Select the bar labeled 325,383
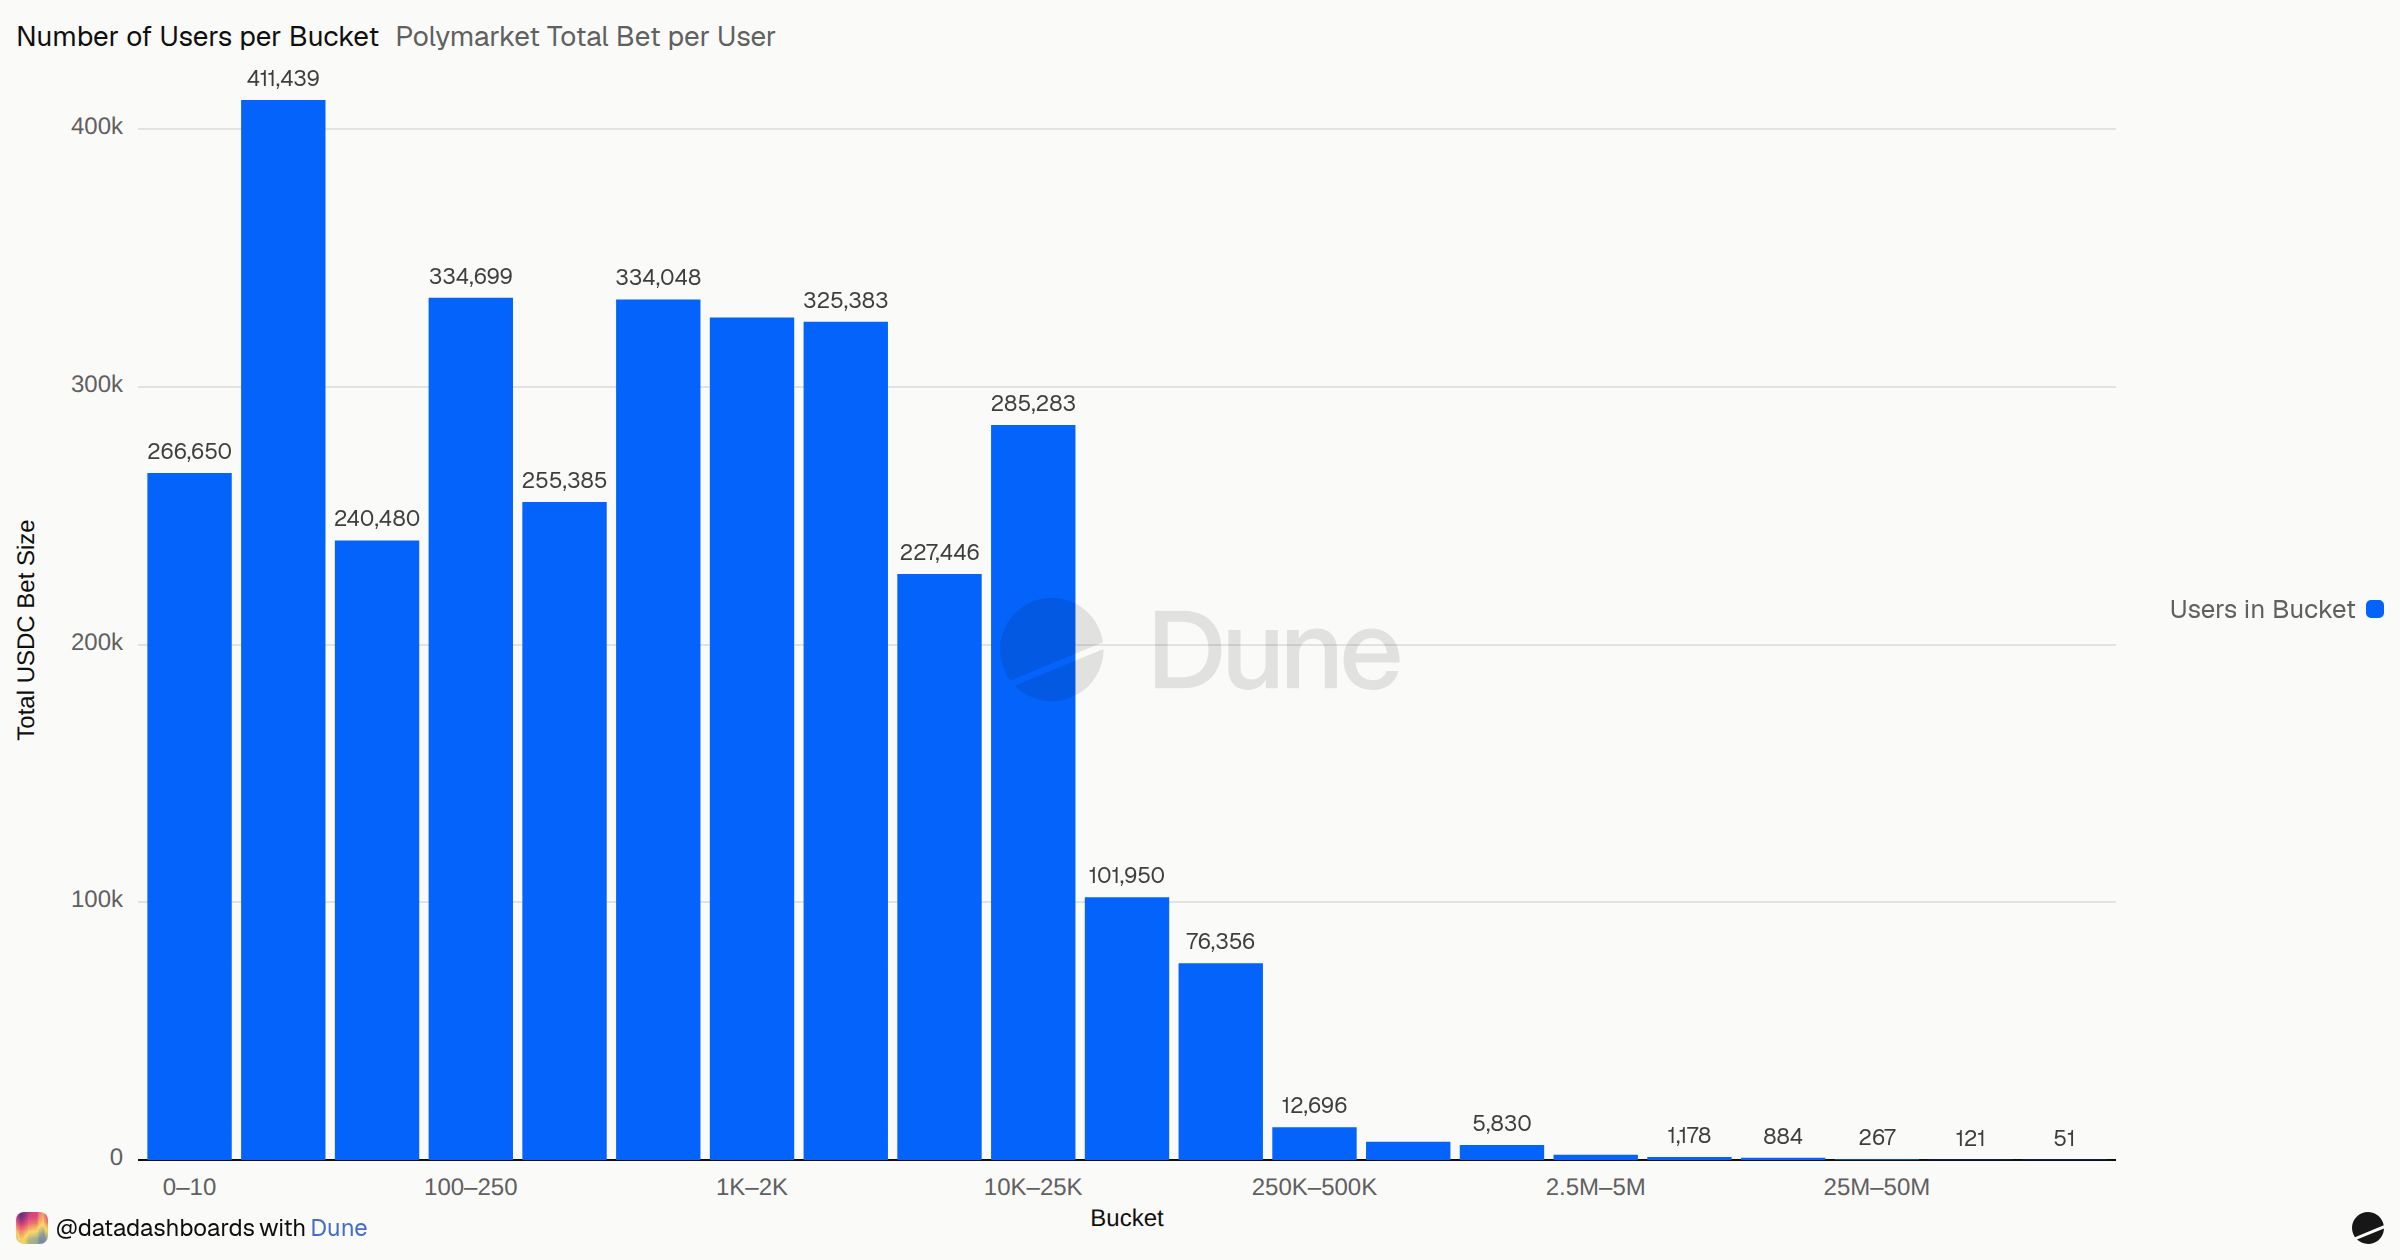The image size is (2400, 1260). point(846,741)
